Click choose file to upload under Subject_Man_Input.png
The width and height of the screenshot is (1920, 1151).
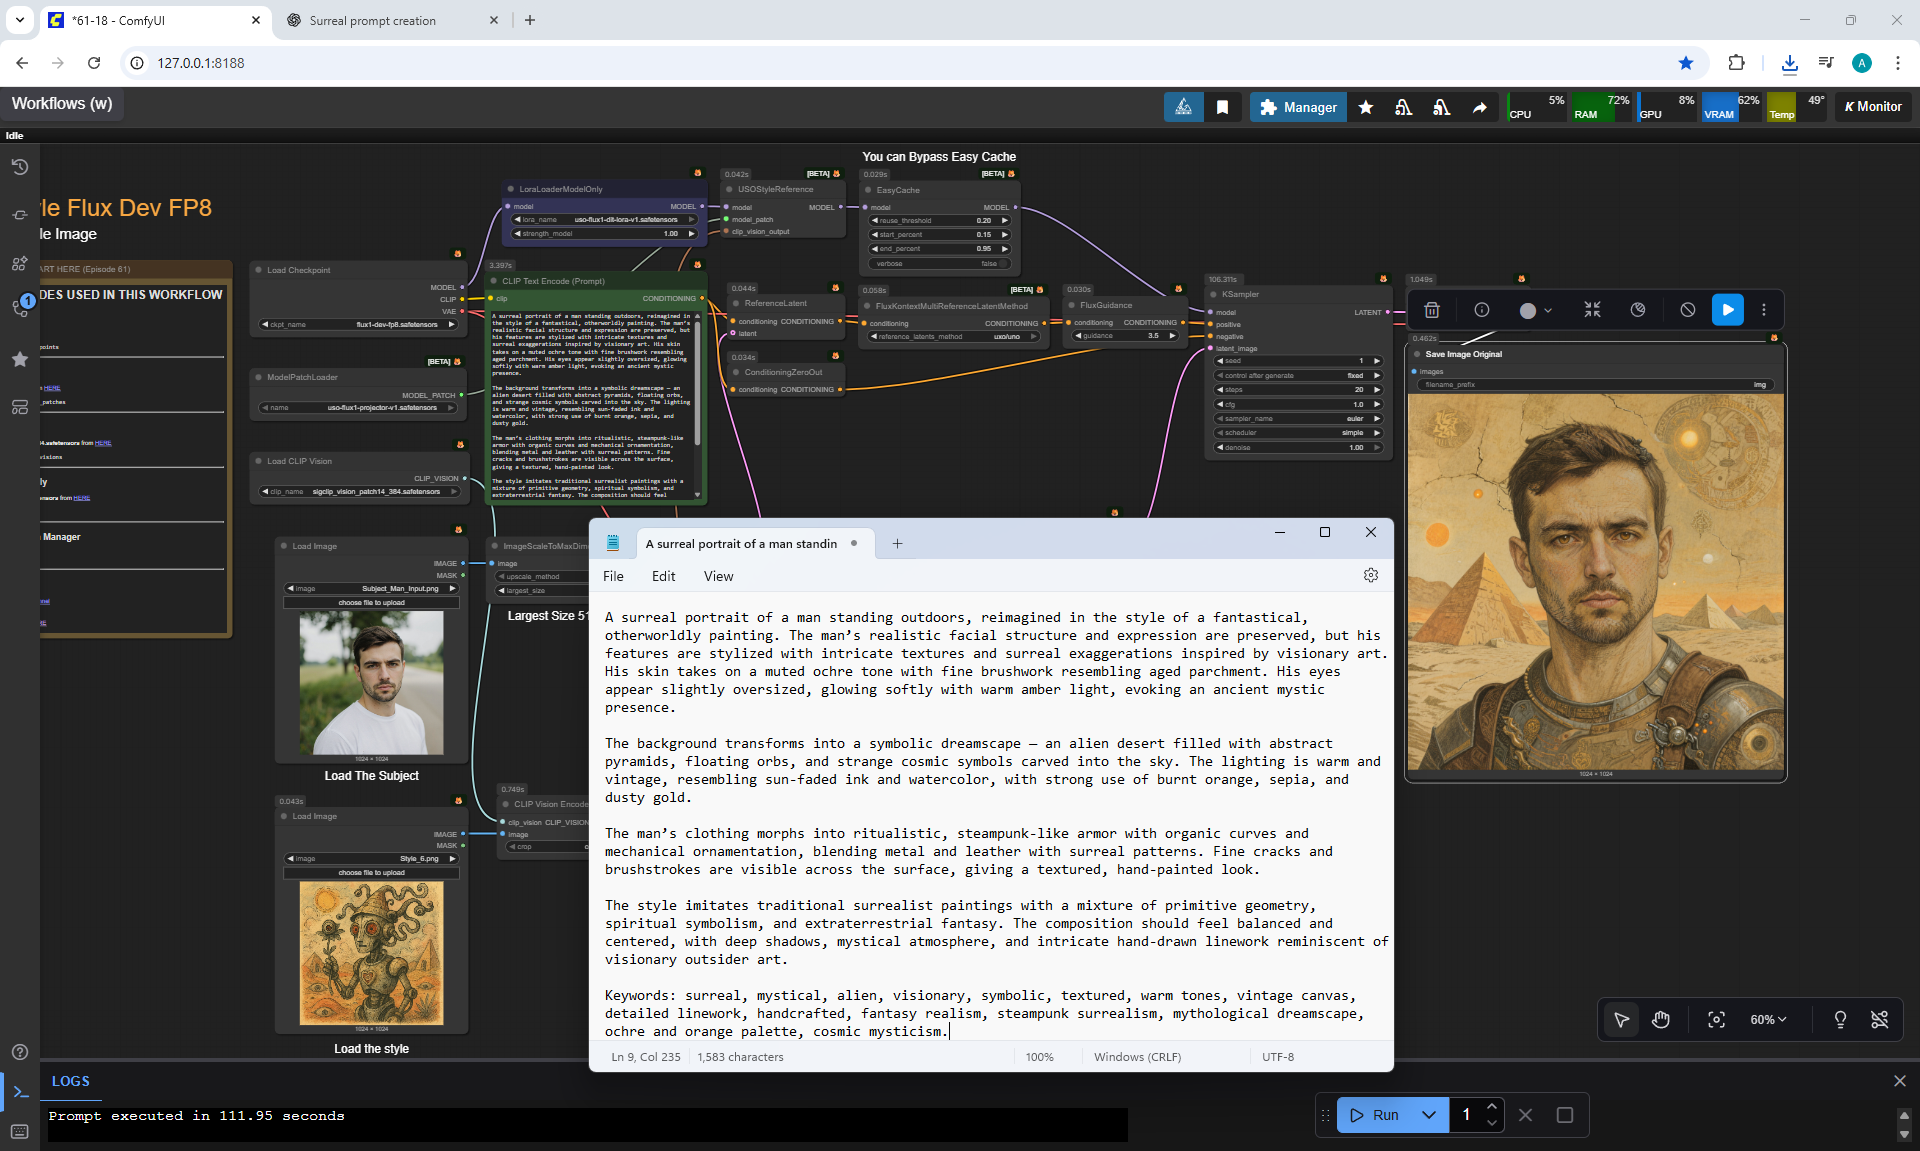(371, 603)
